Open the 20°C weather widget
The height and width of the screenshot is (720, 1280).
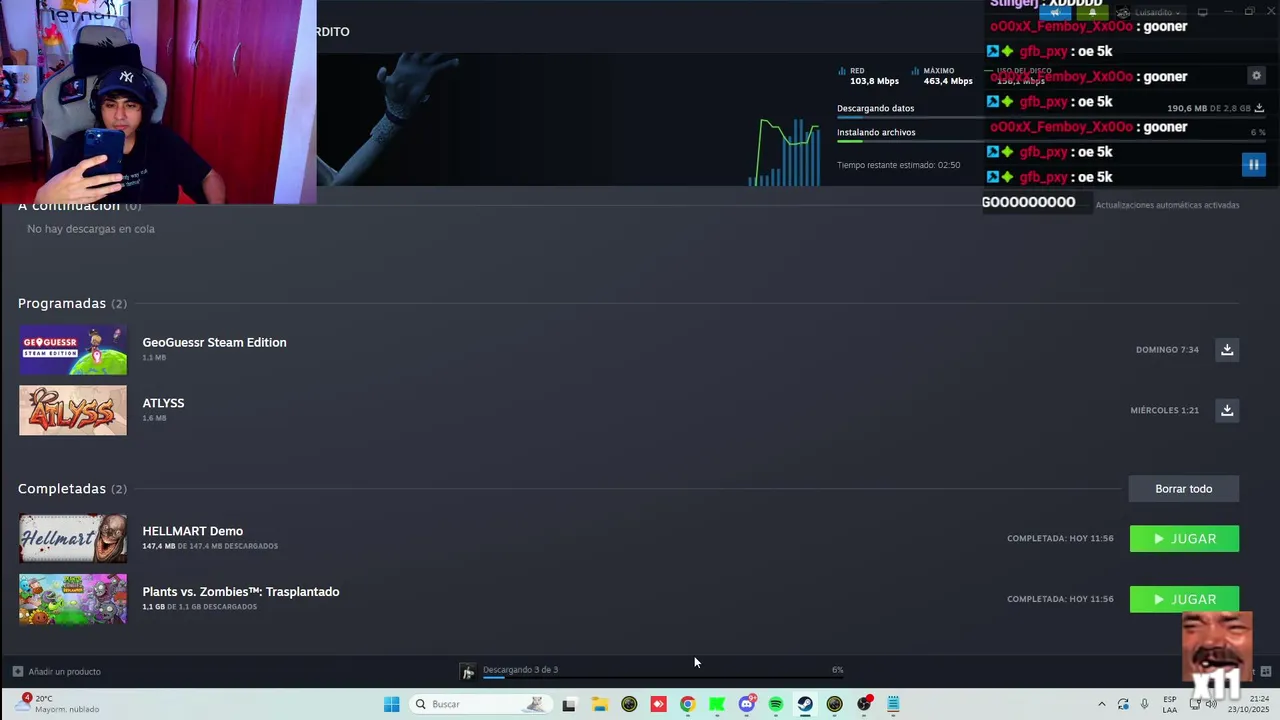click(x=58, y=704)
